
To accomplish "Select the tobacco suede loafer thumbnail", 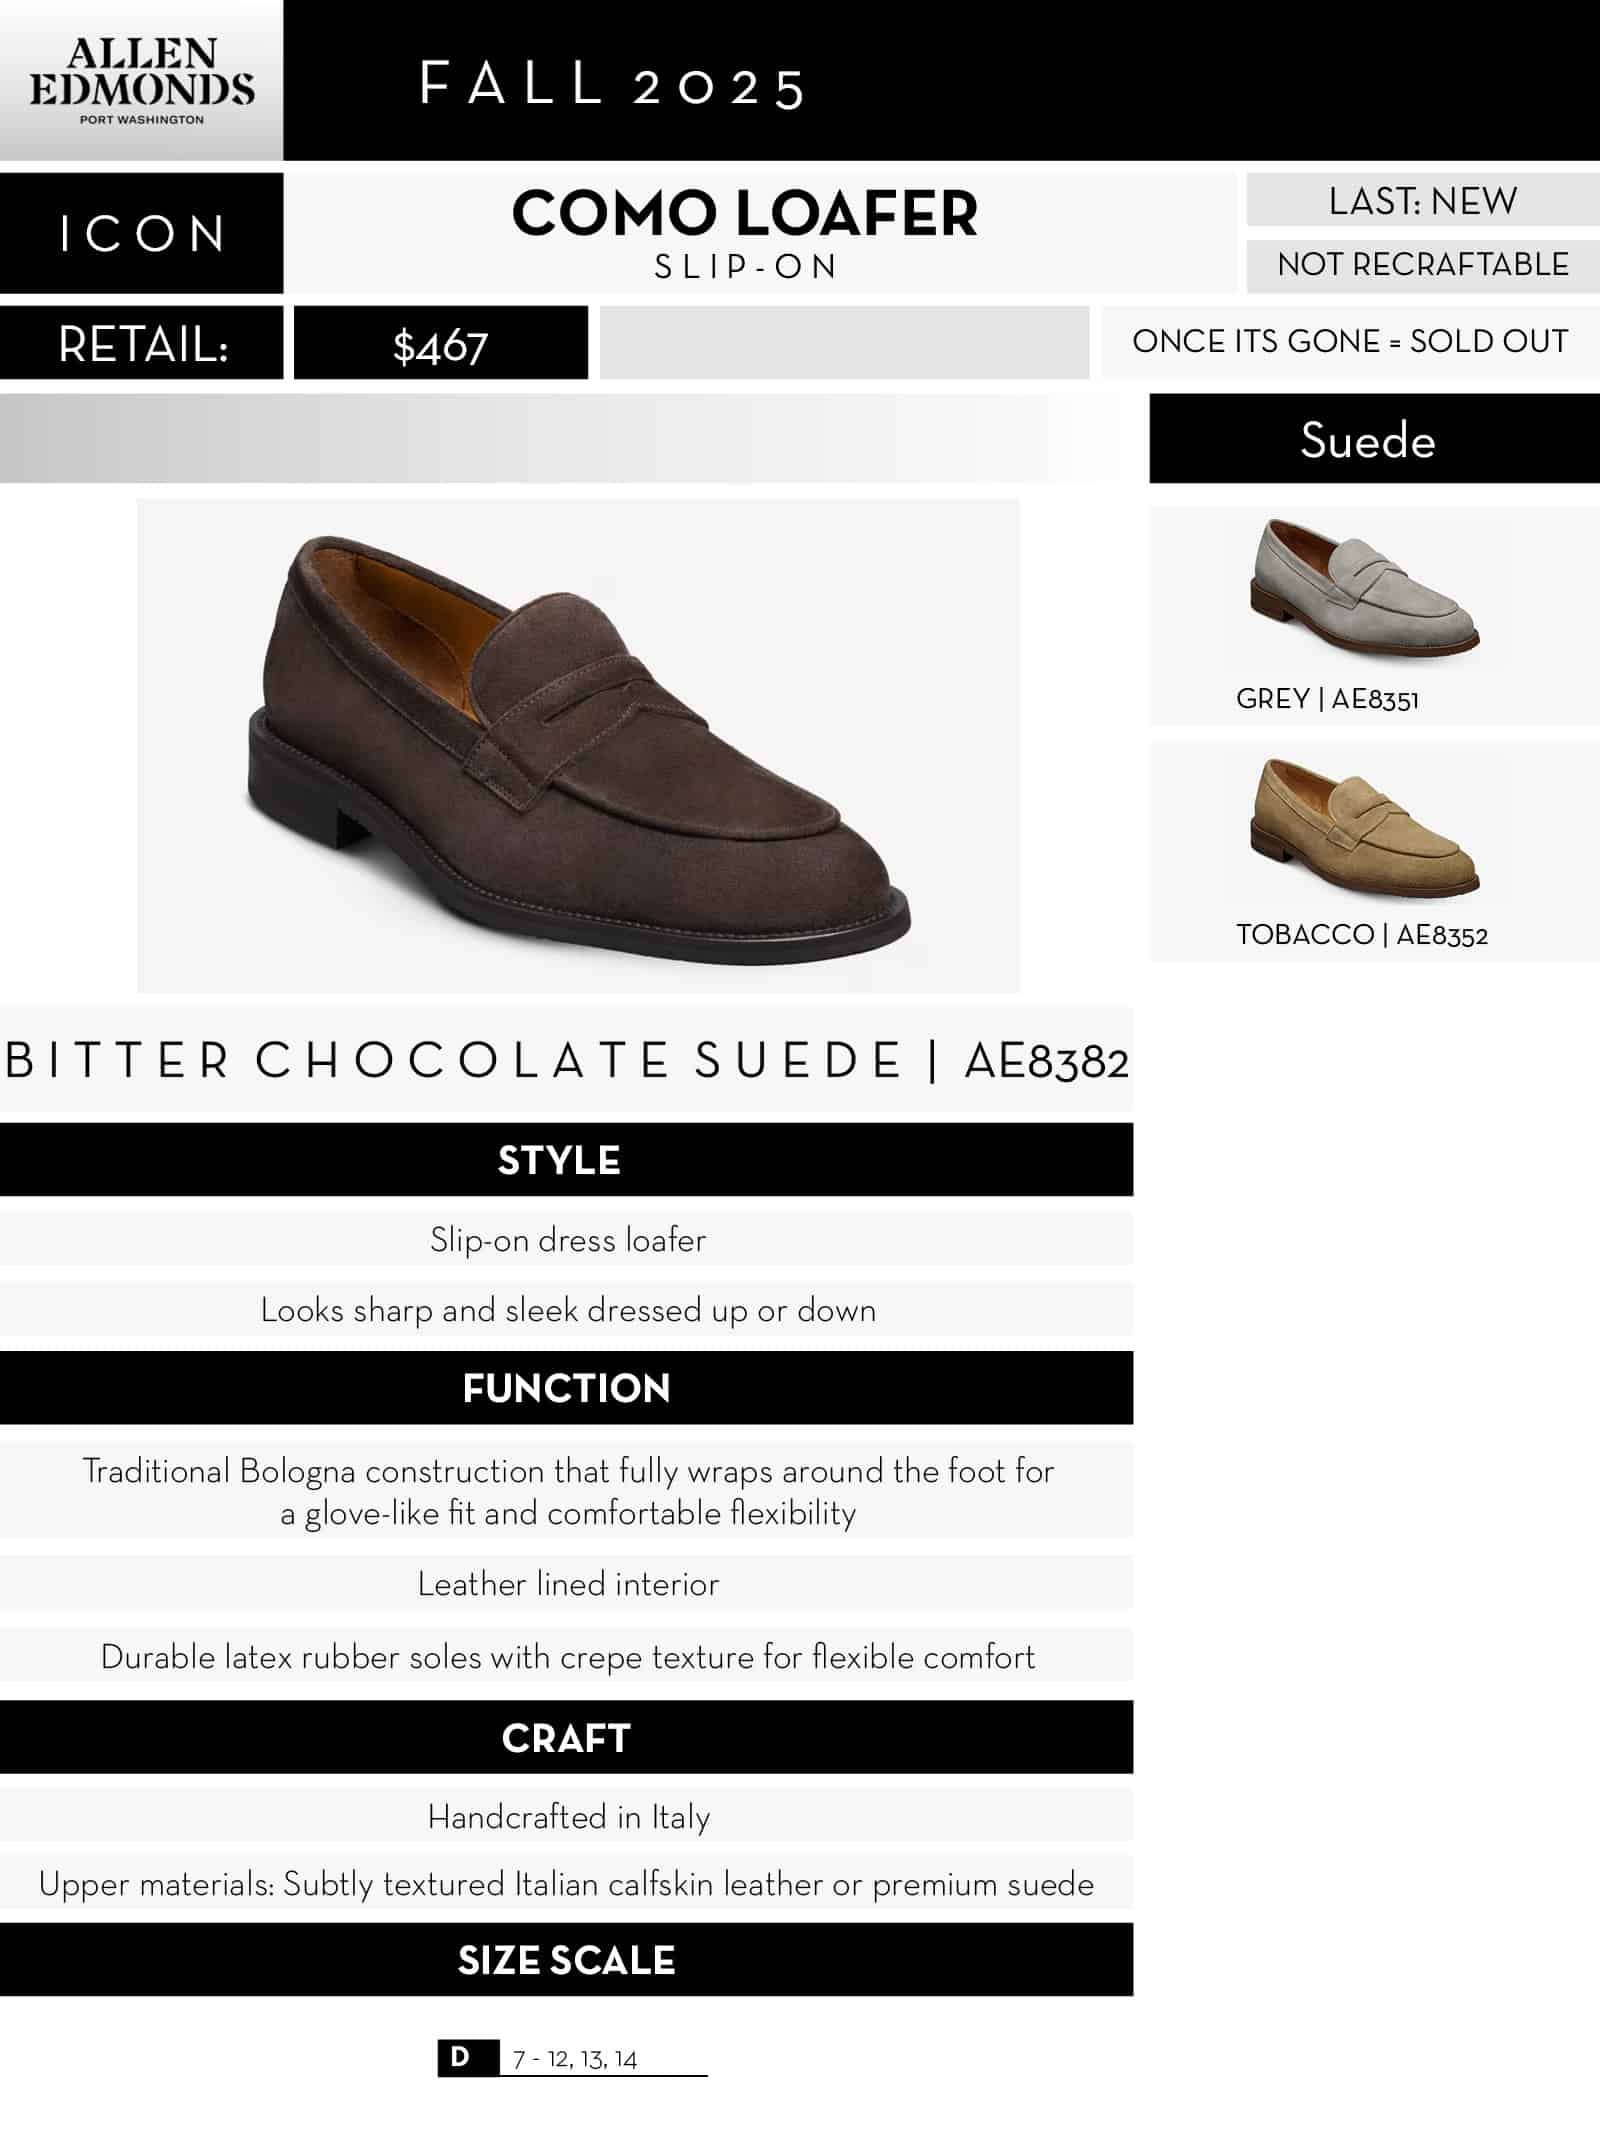I will tap(1364, 827).
